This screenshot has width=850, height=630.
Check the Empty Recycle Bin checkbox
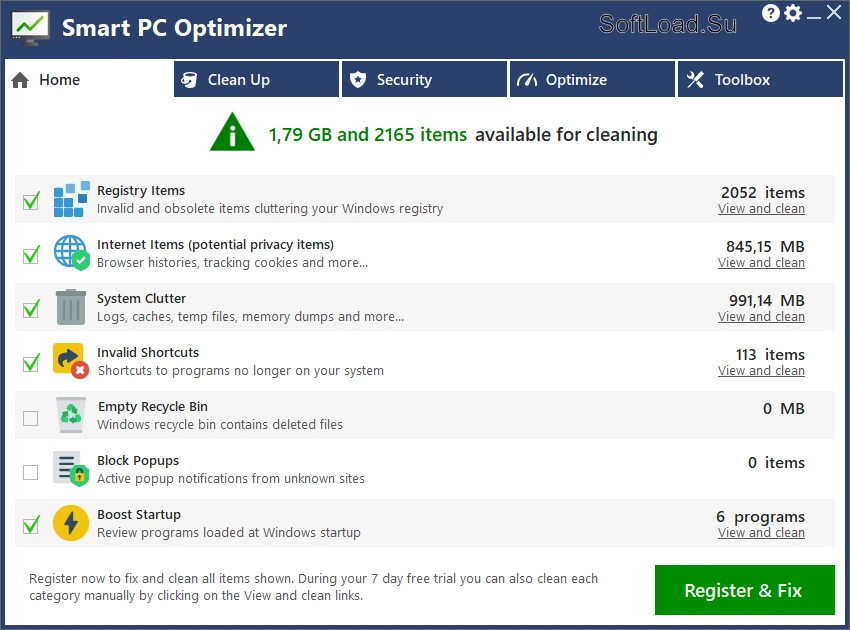30,418
